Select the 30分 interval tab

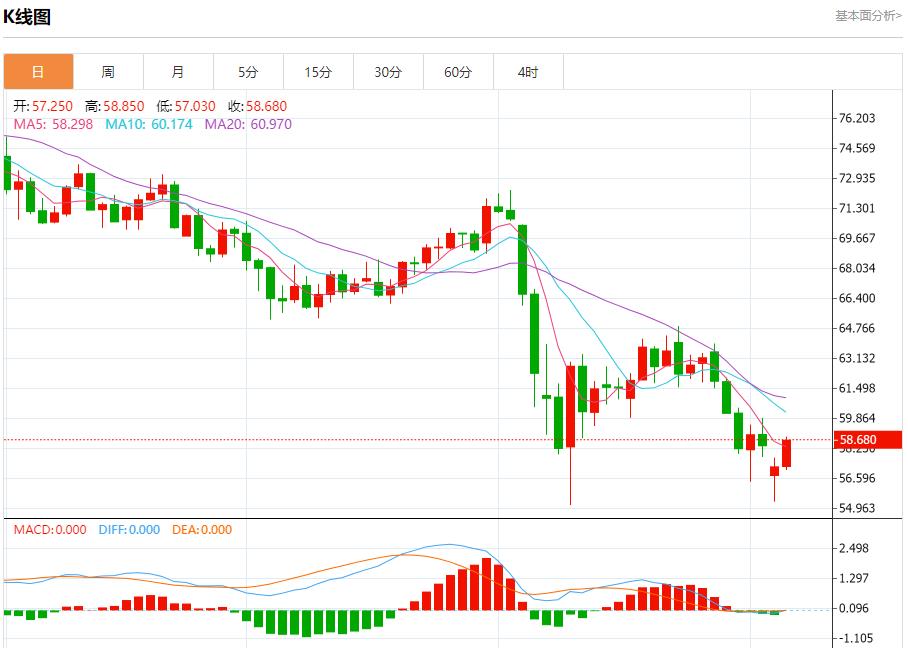[388, 72]
